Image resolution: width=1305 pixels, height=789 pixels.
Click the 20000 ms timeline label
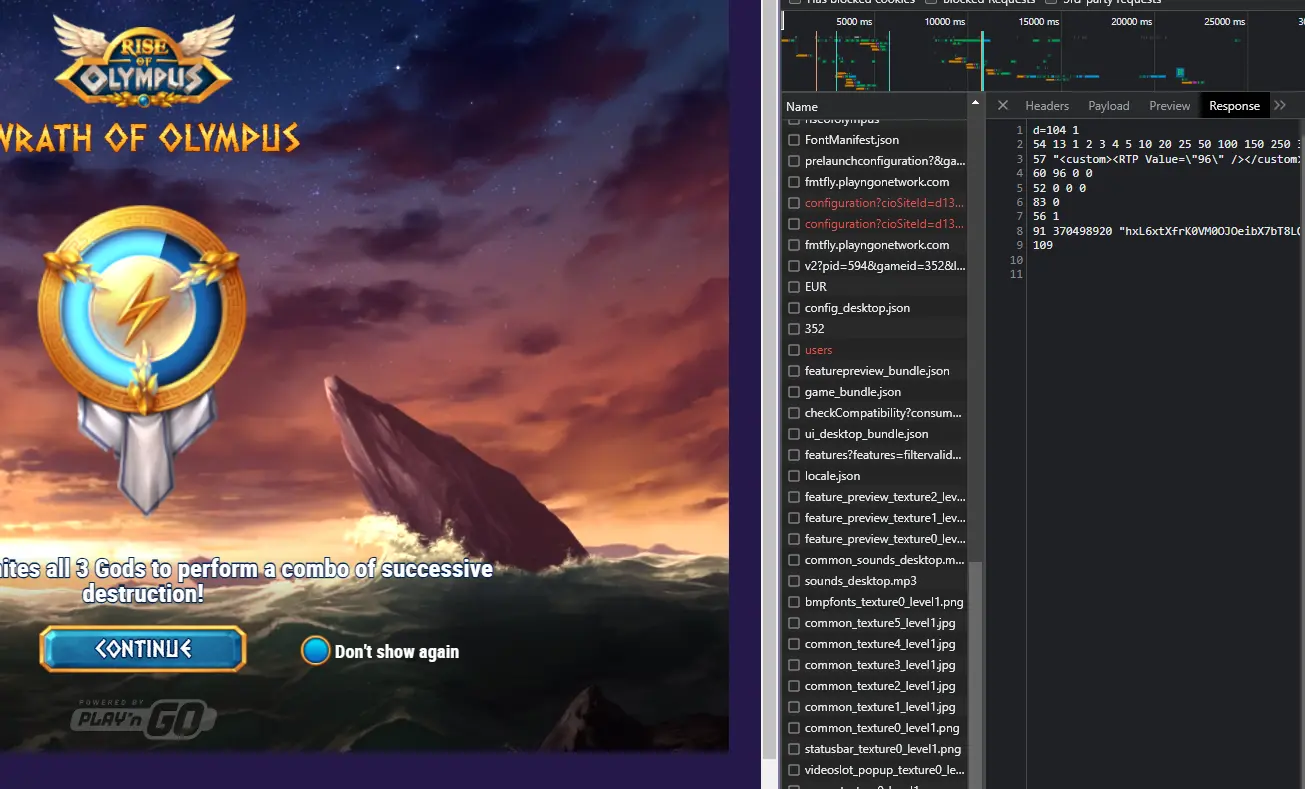click(1131, 21)
